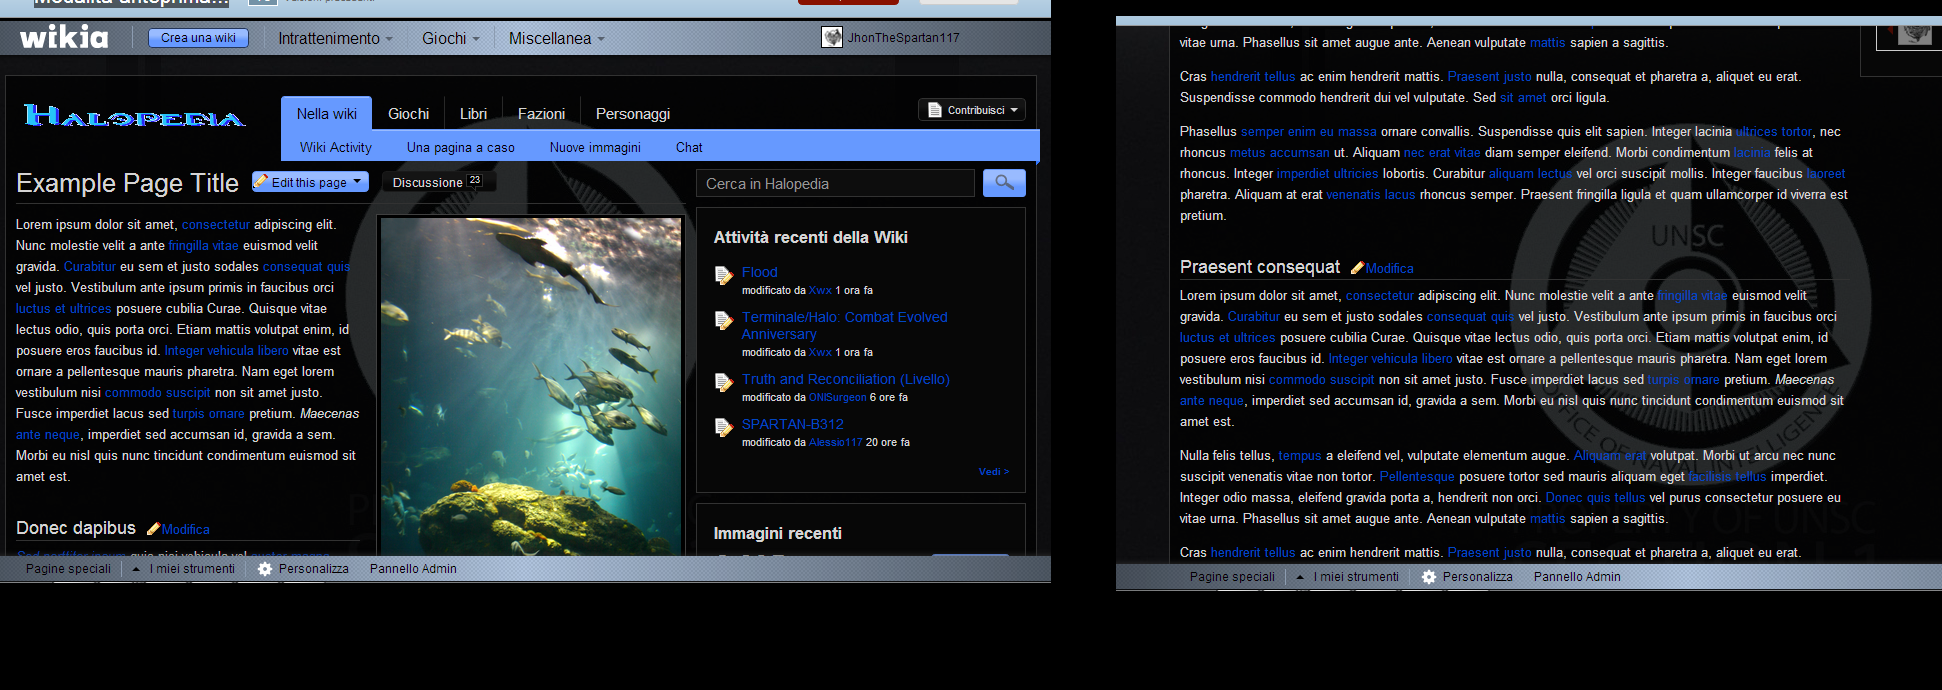
Task: Click consectetur link in first paragraph
Action: 215,225
